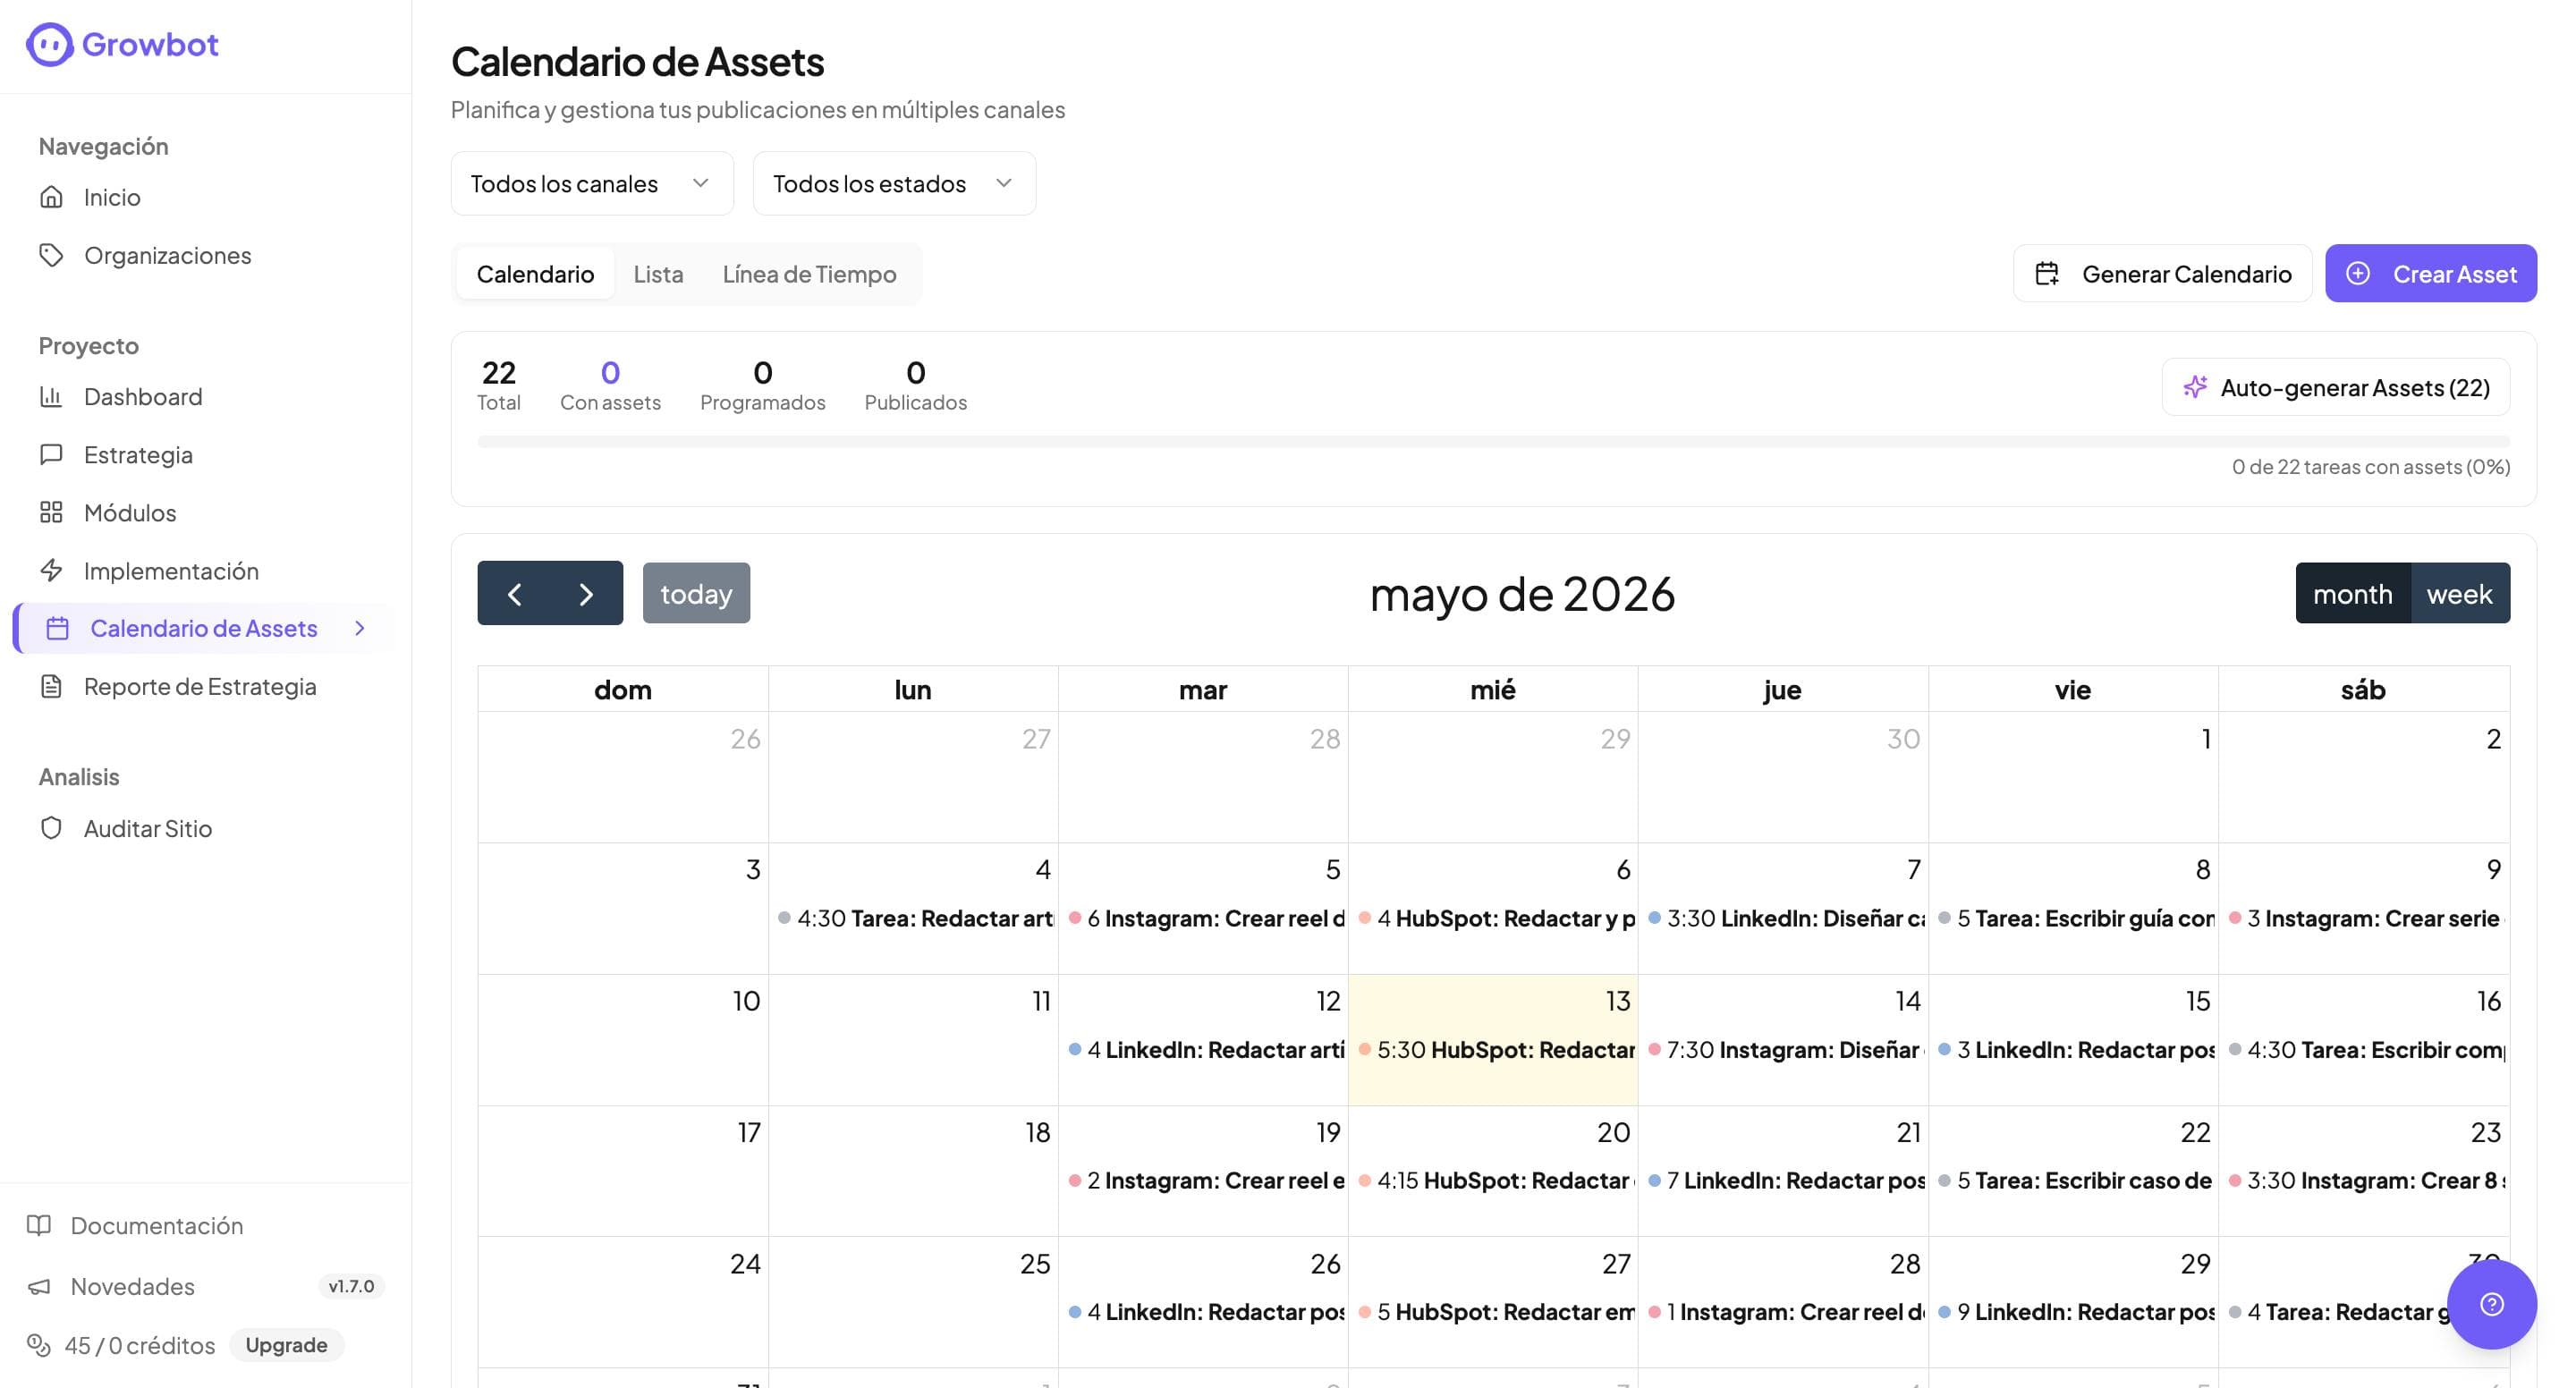
Task: Select the Línea de Tiempo tab
Action: coord(809,273)
